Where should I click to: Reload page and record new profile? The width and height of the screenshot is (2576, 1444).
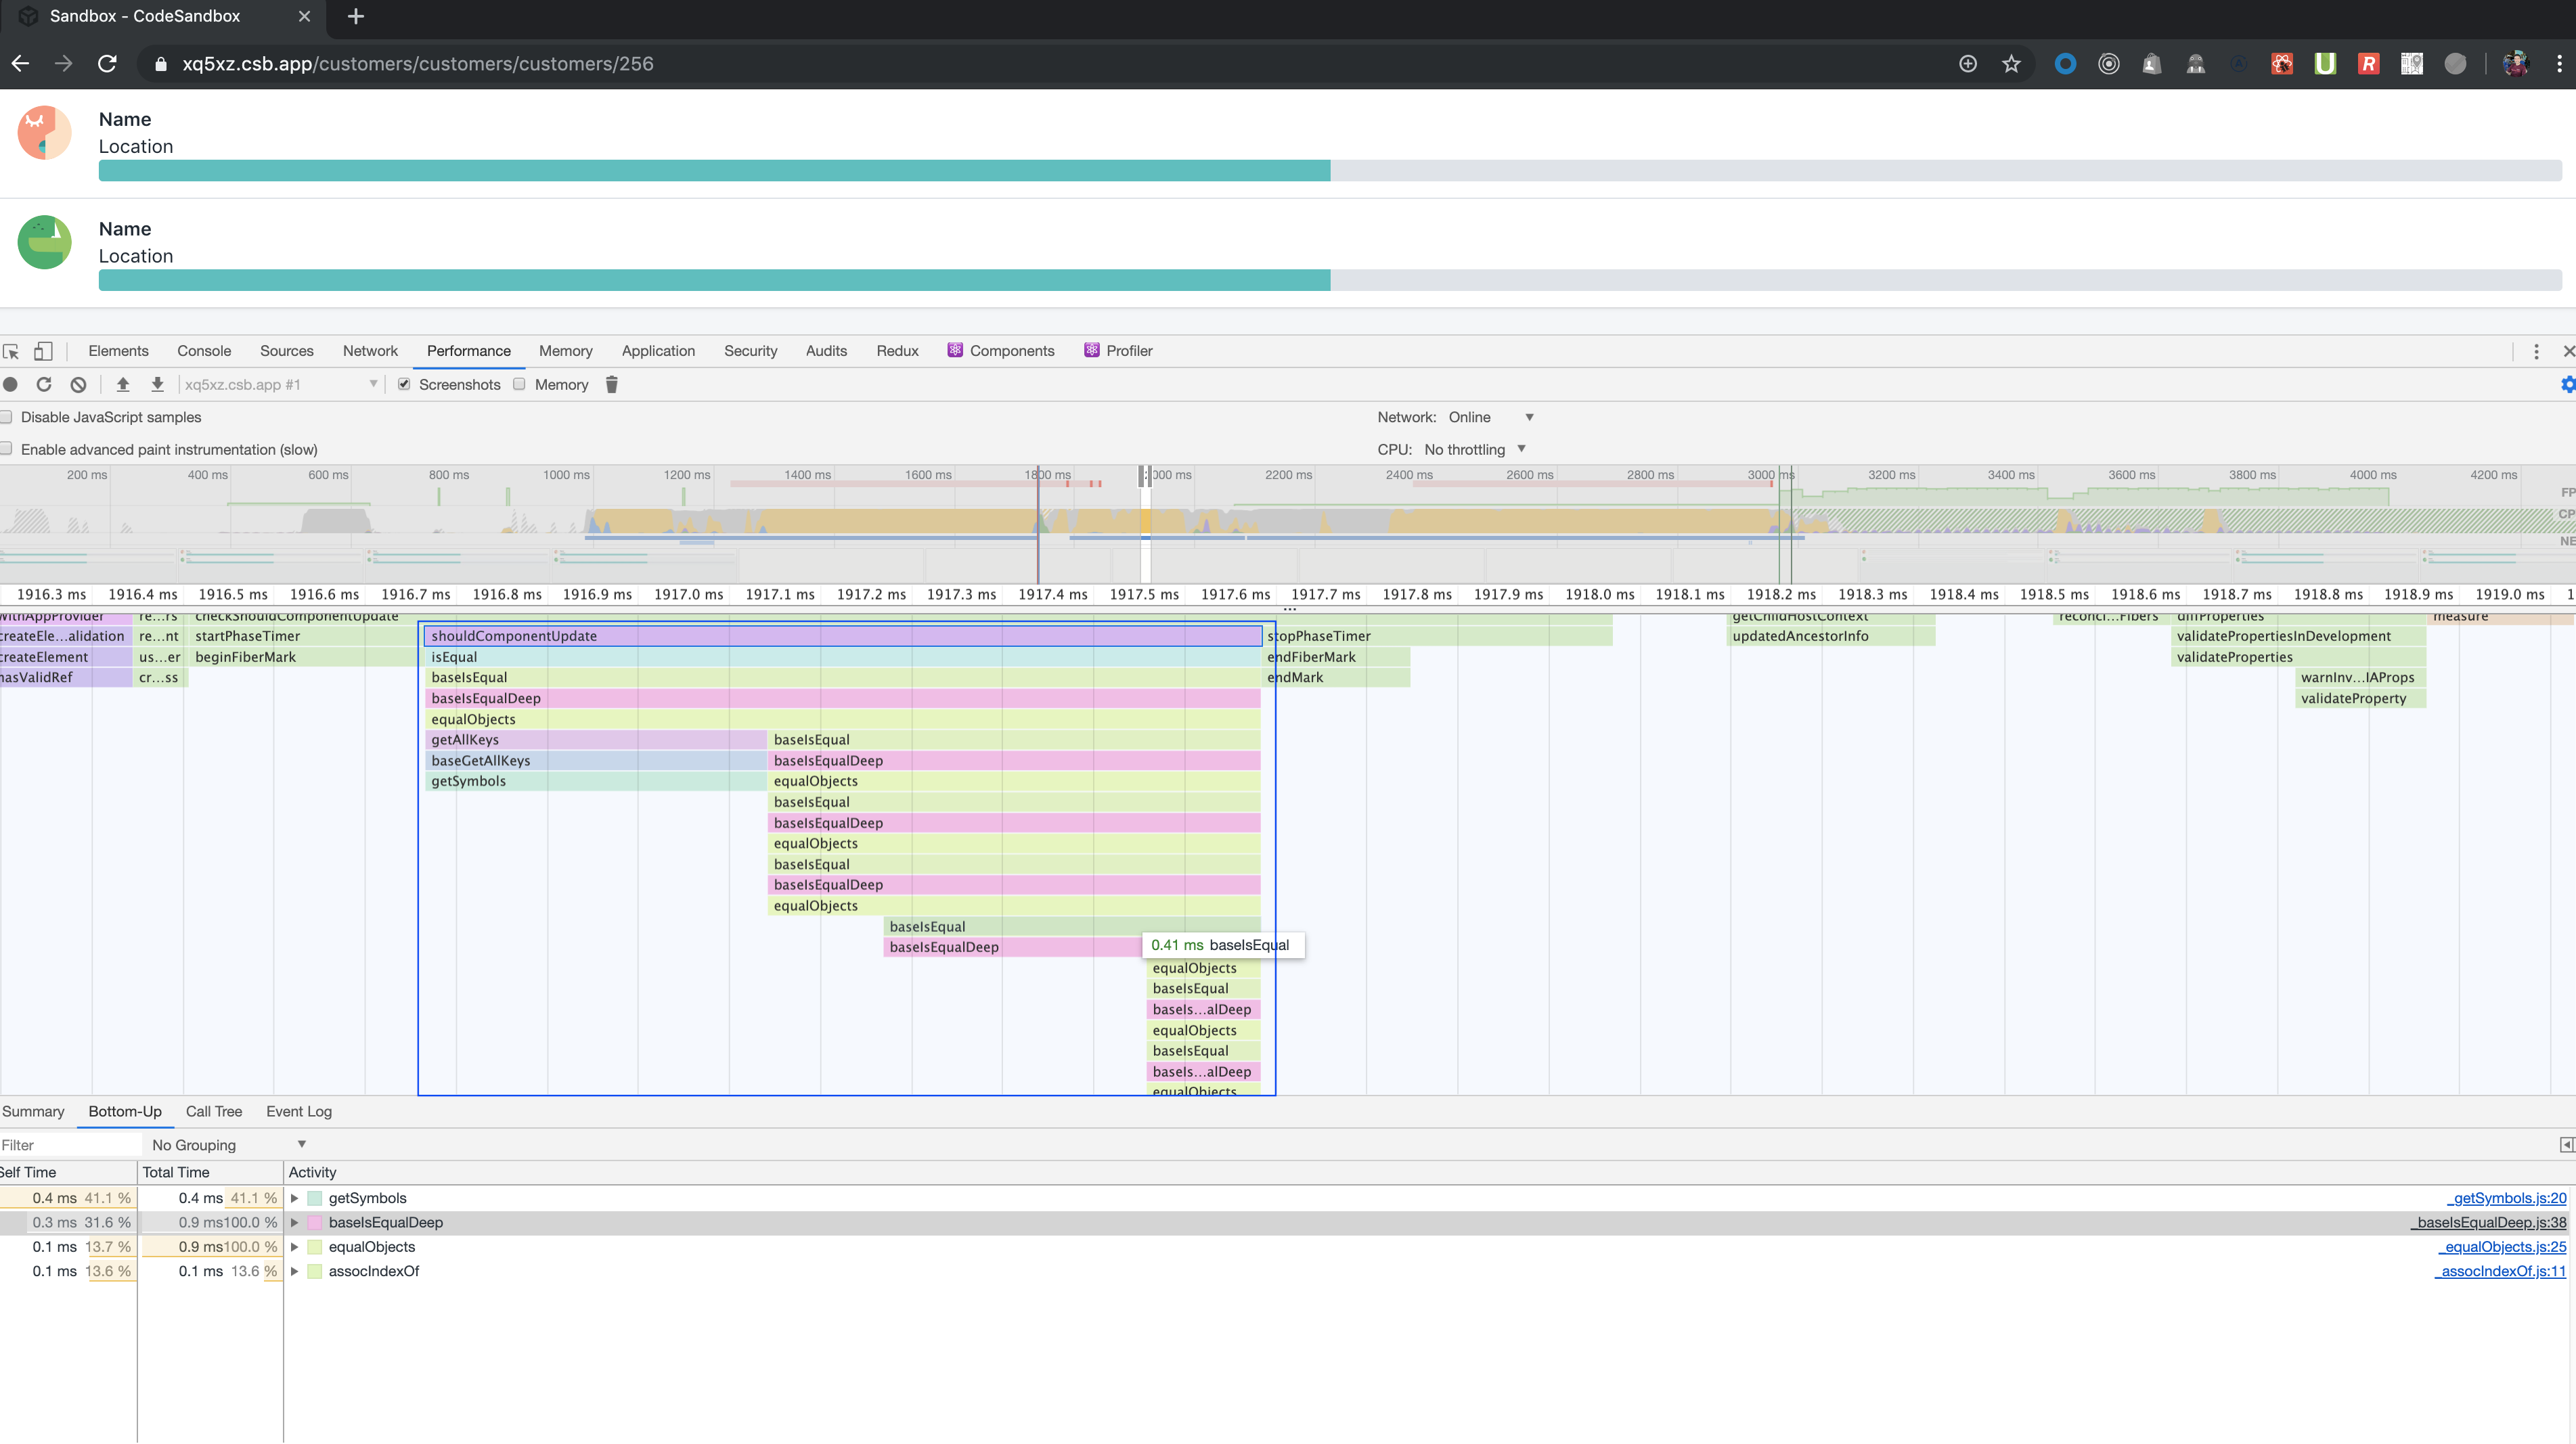click(x=44, y=384)
